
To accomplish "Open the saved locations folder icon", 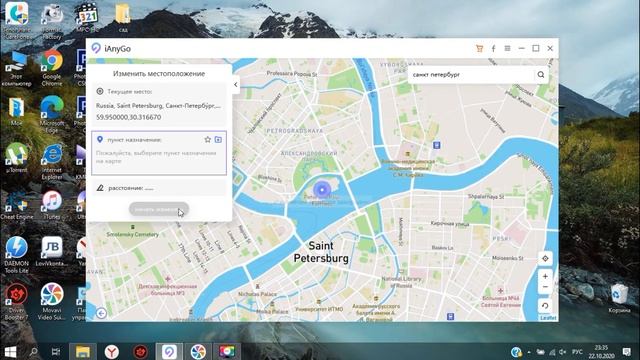I will (x=218, y=140).
